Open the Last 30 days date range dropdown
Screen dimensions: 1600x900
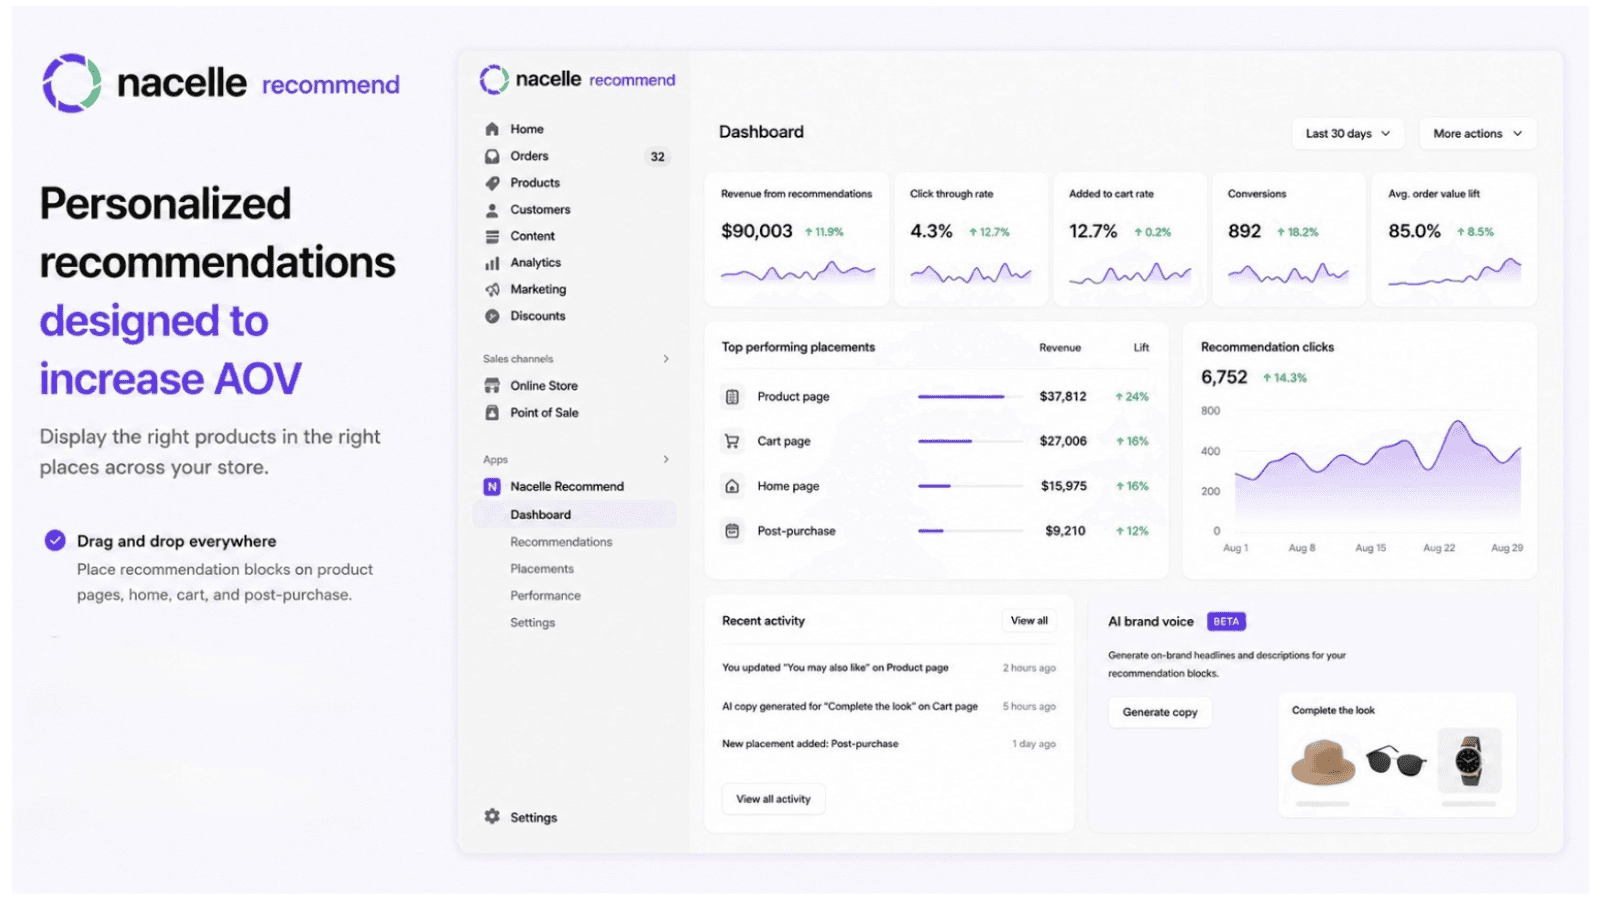(x=1348, y=133)
